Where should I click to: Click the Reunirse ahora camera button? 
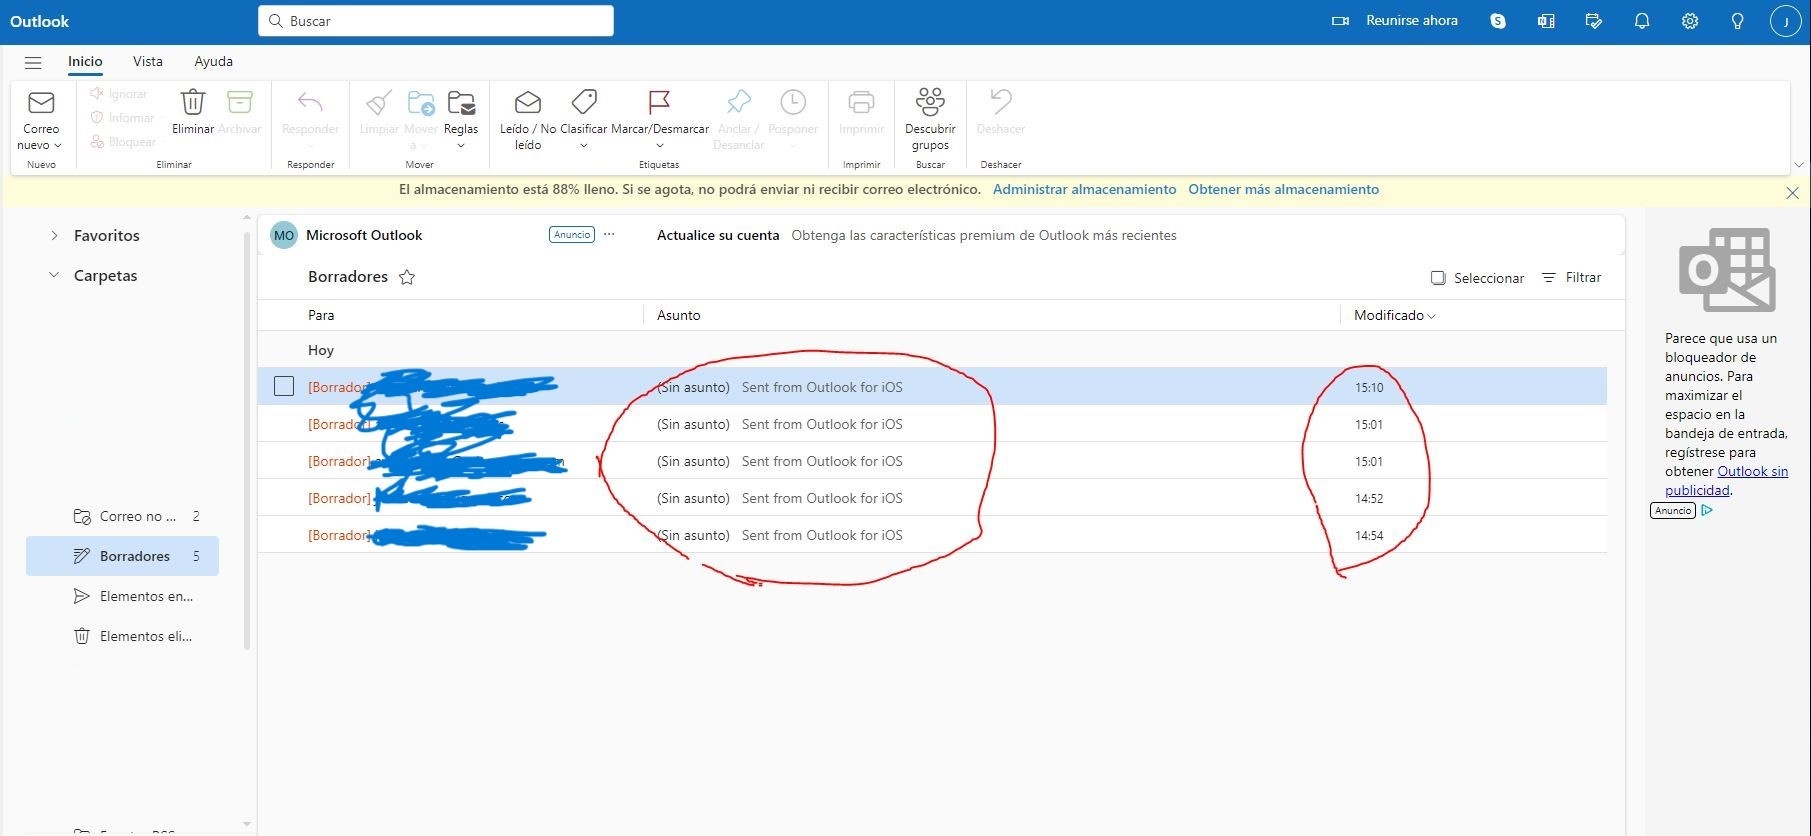[1395, 21]
